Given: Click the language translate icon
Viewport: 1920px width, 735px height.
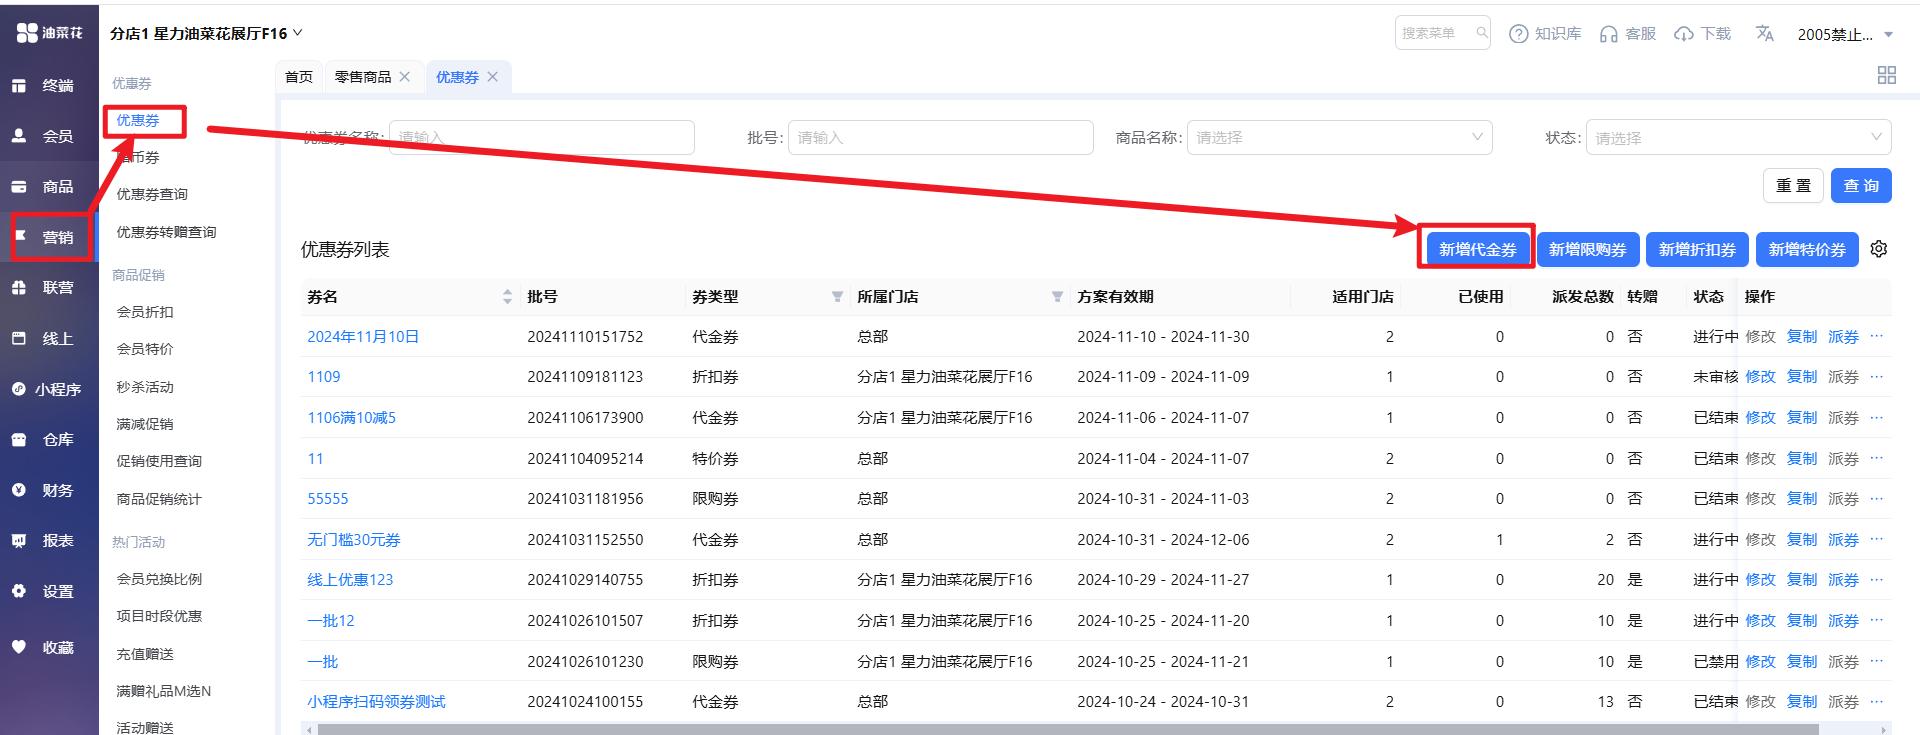Looking at the screenshot, I should tap(1765, 34).
